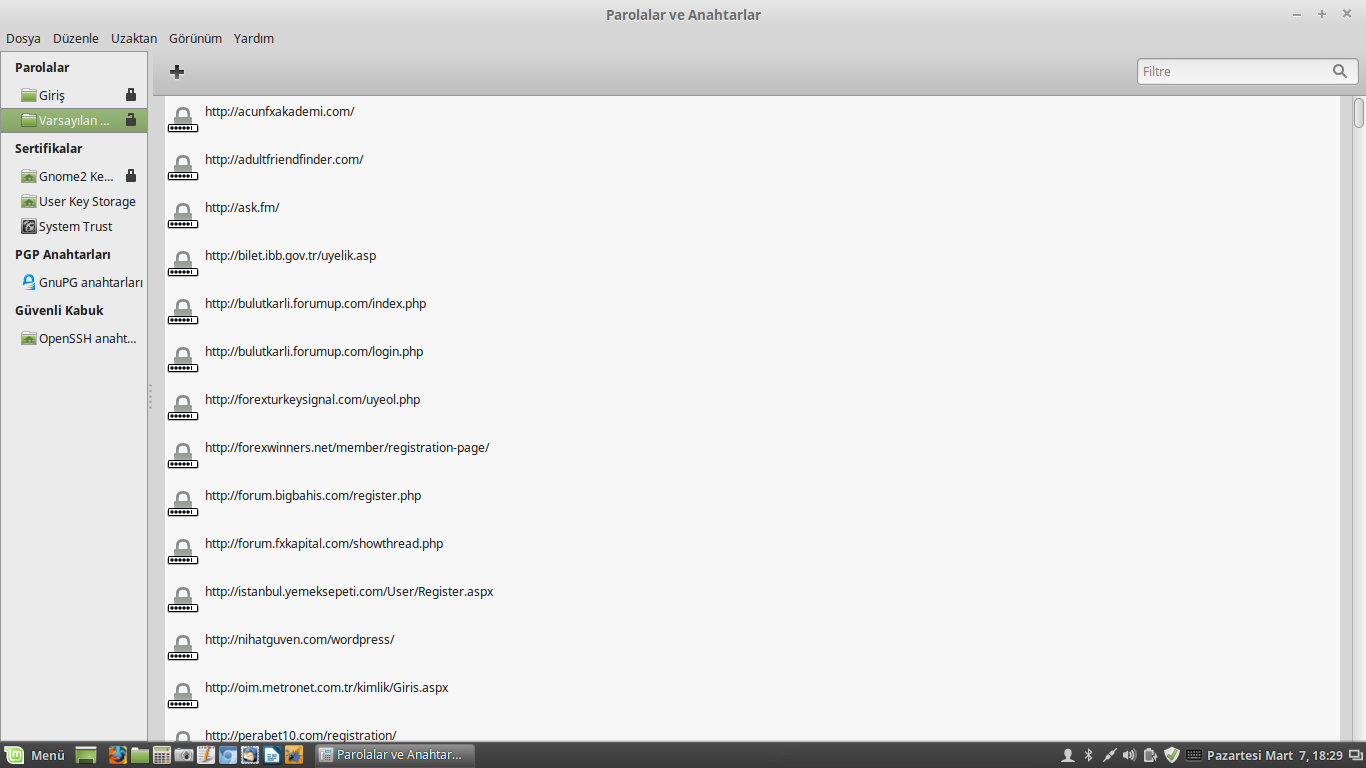Screen dimensions: 1366x768
Task: Open the Düzenle menu
Action: coord(76,38)
